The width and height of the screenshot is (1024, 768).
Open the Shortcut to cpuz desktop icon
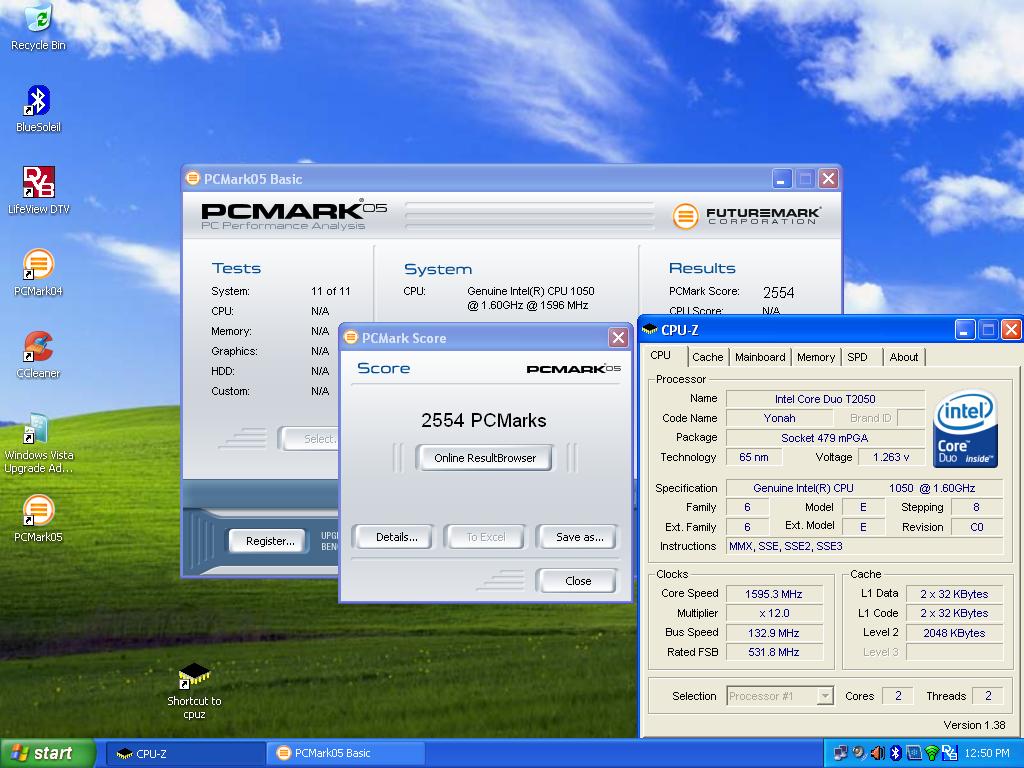194,691
